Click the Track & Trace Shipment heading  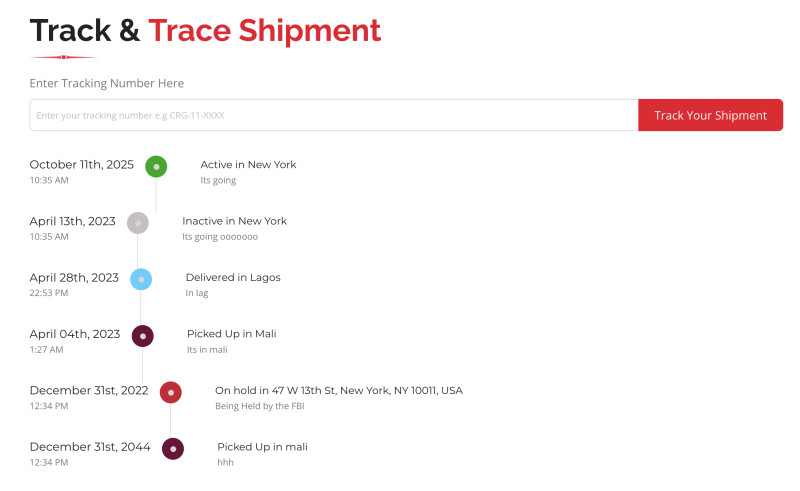pos(205,31)
